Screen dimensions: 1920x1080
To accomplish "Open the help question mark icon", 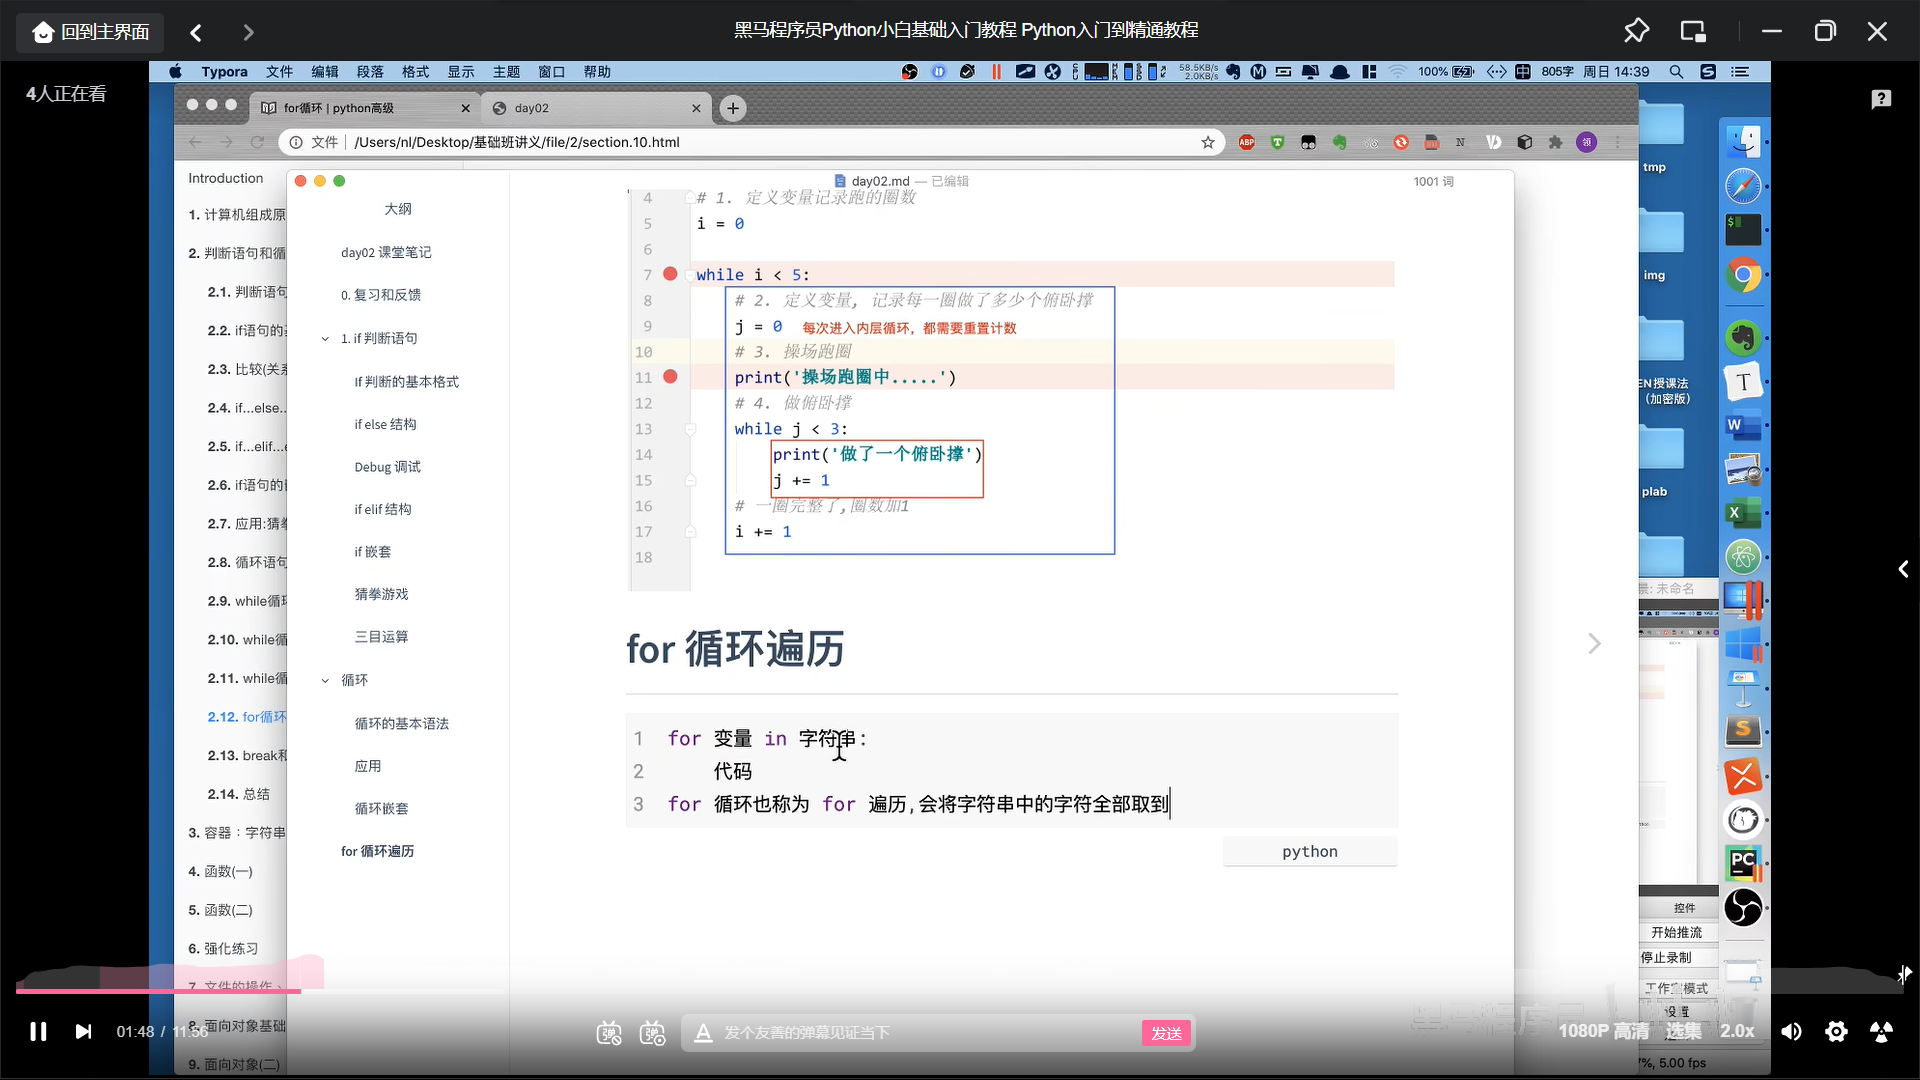I will (1881, 98).
